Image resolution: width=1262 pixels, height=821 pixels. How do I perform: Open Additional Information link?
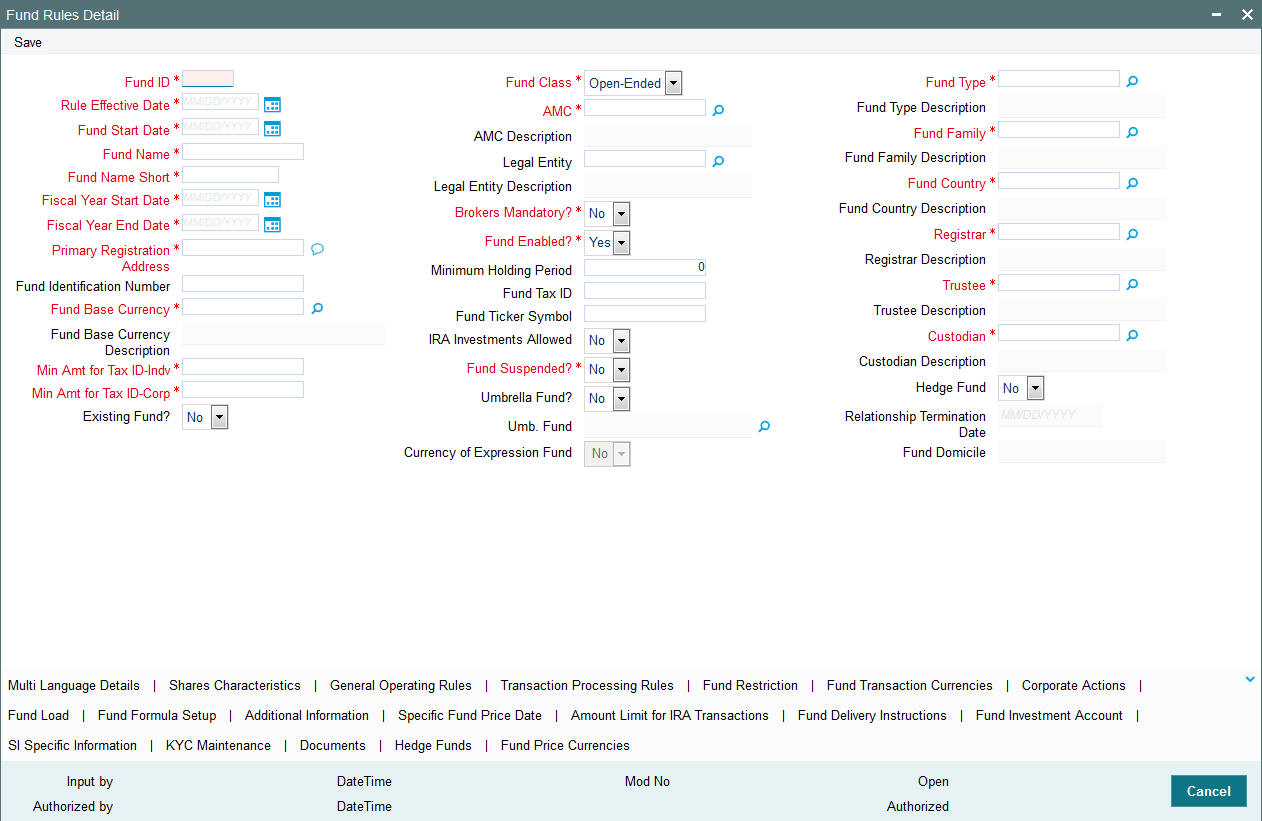point(307,716)
